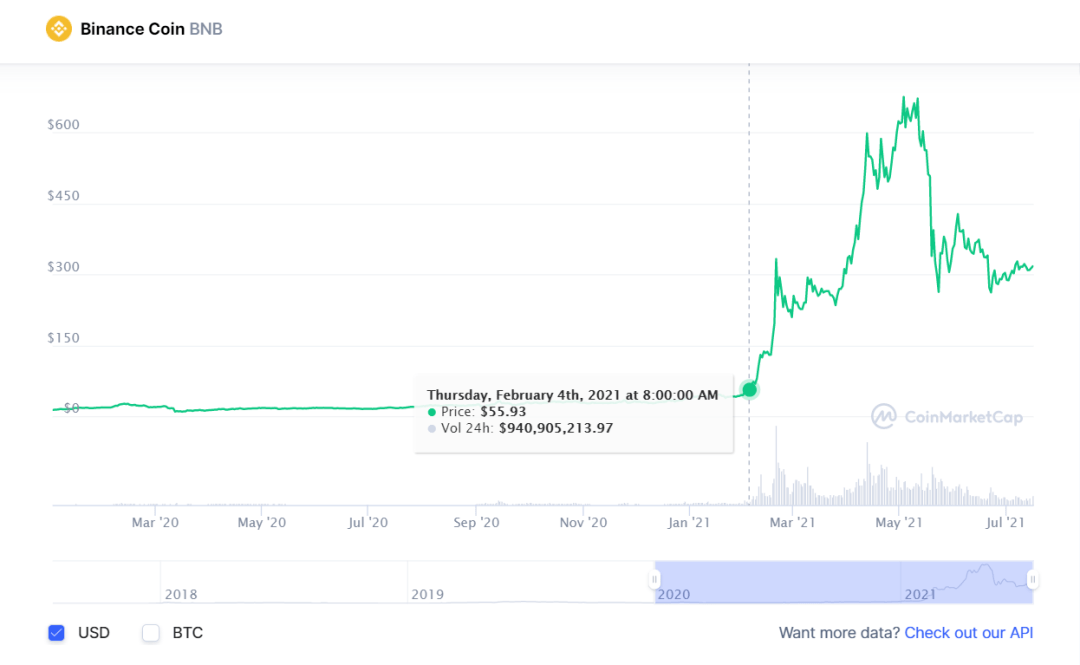The image size is (1080, 665).
Task: Click the left handle of the range selector
Action: tap(655, 580)
